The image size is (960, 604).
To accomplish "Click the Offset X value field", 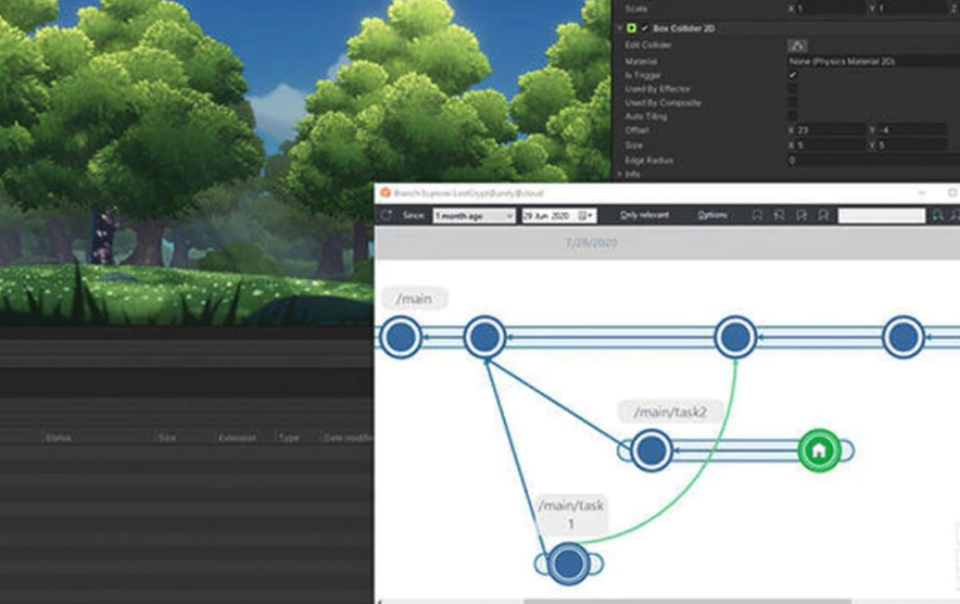I will tap(830, 130).
